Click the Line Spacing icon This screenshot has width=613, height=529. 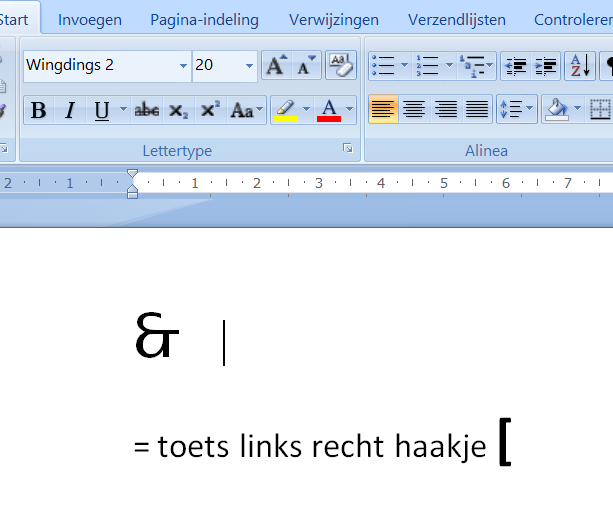pos(517,109)
